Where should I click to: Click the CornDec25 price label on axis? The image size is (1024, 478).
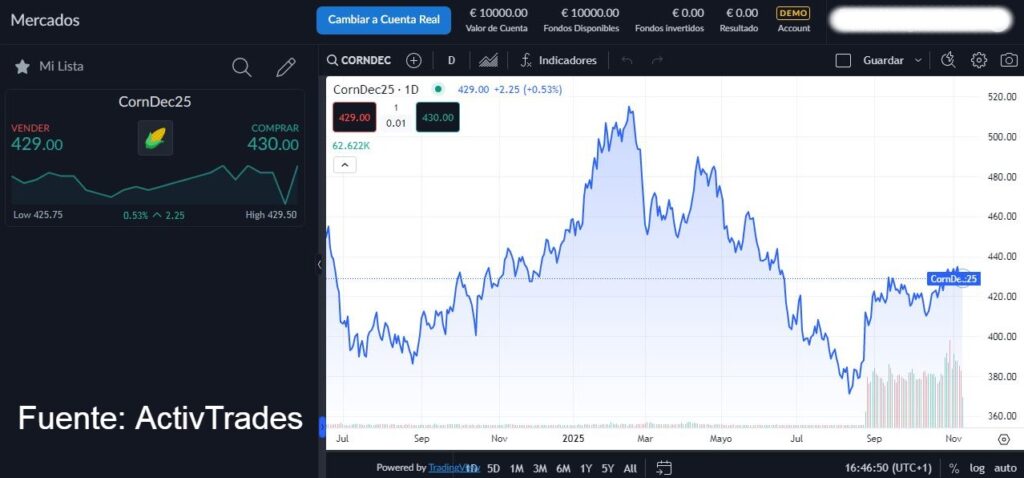point(953,279)
